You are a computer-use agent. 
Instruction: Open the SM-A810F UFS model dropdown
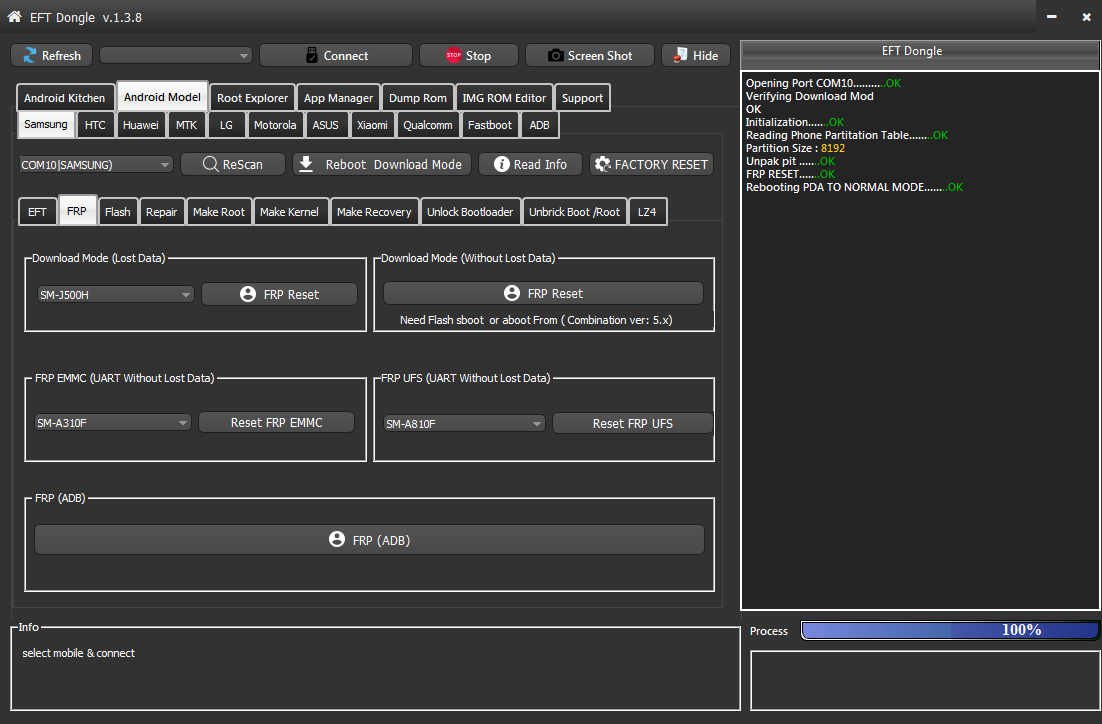click(x=465, y=424)
